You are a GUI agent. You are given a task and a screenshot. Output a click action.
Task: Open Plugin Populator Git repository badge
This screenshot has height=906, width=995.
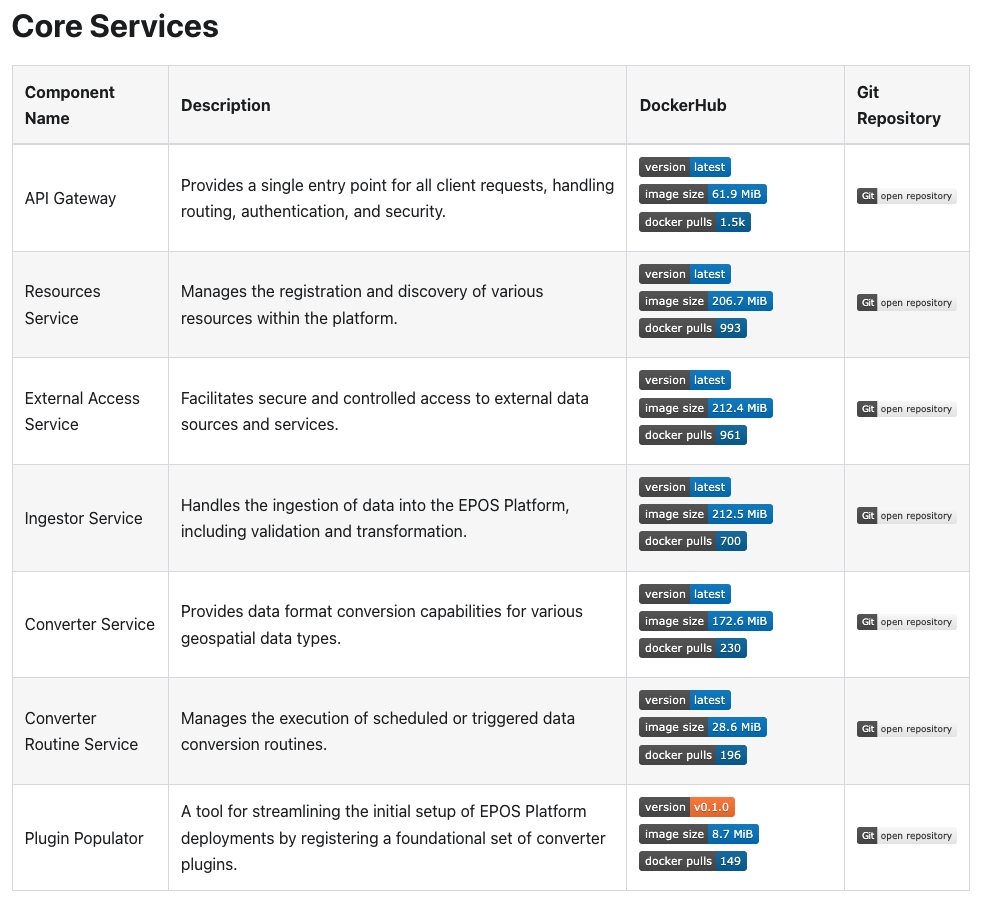906,836
